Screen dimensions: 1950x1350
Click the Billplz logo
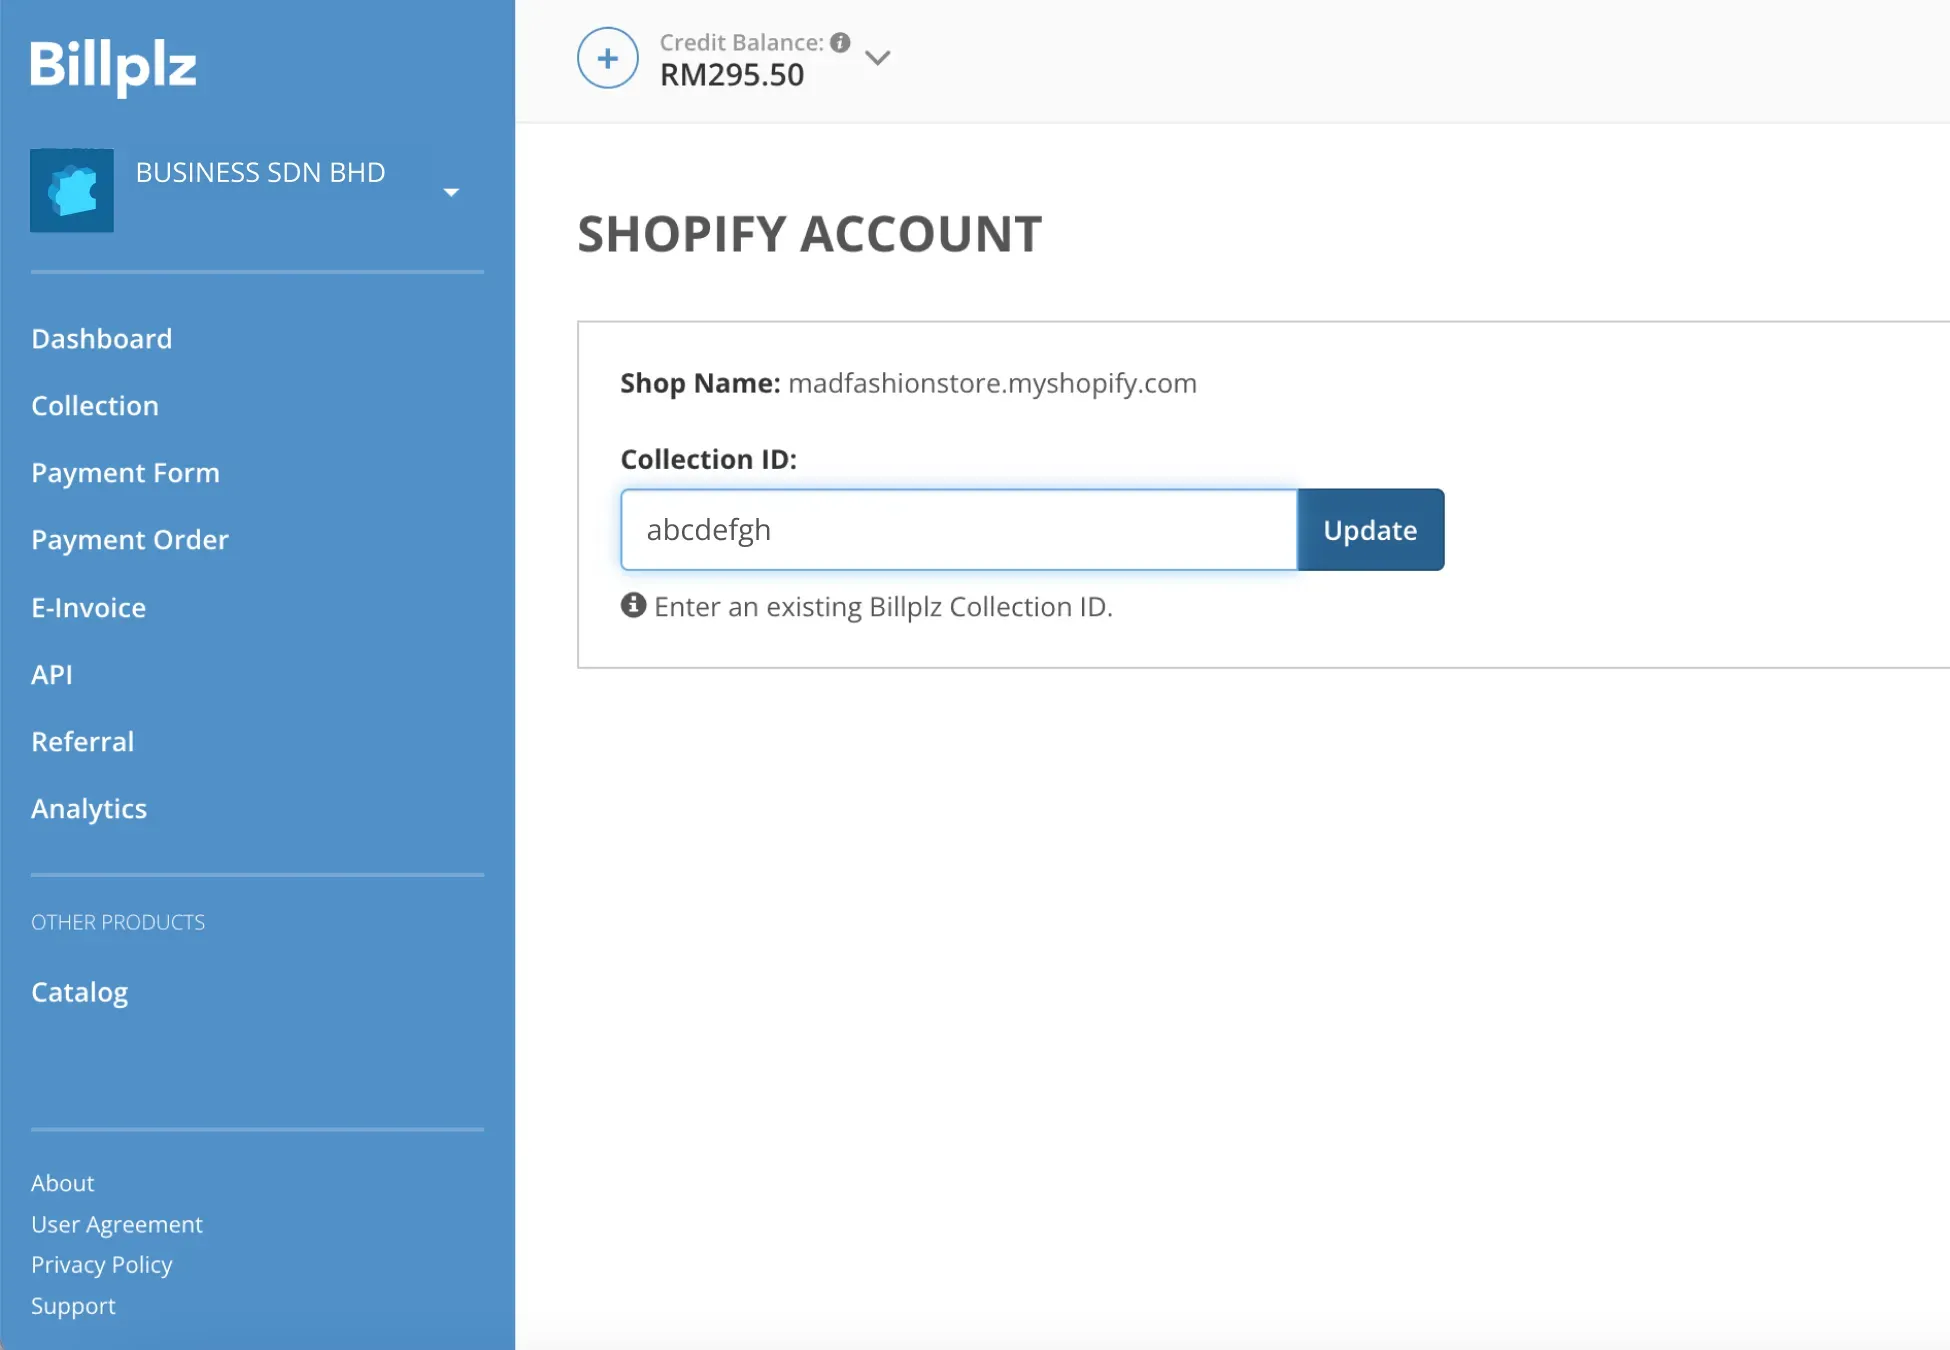click(x=113, y=67)
